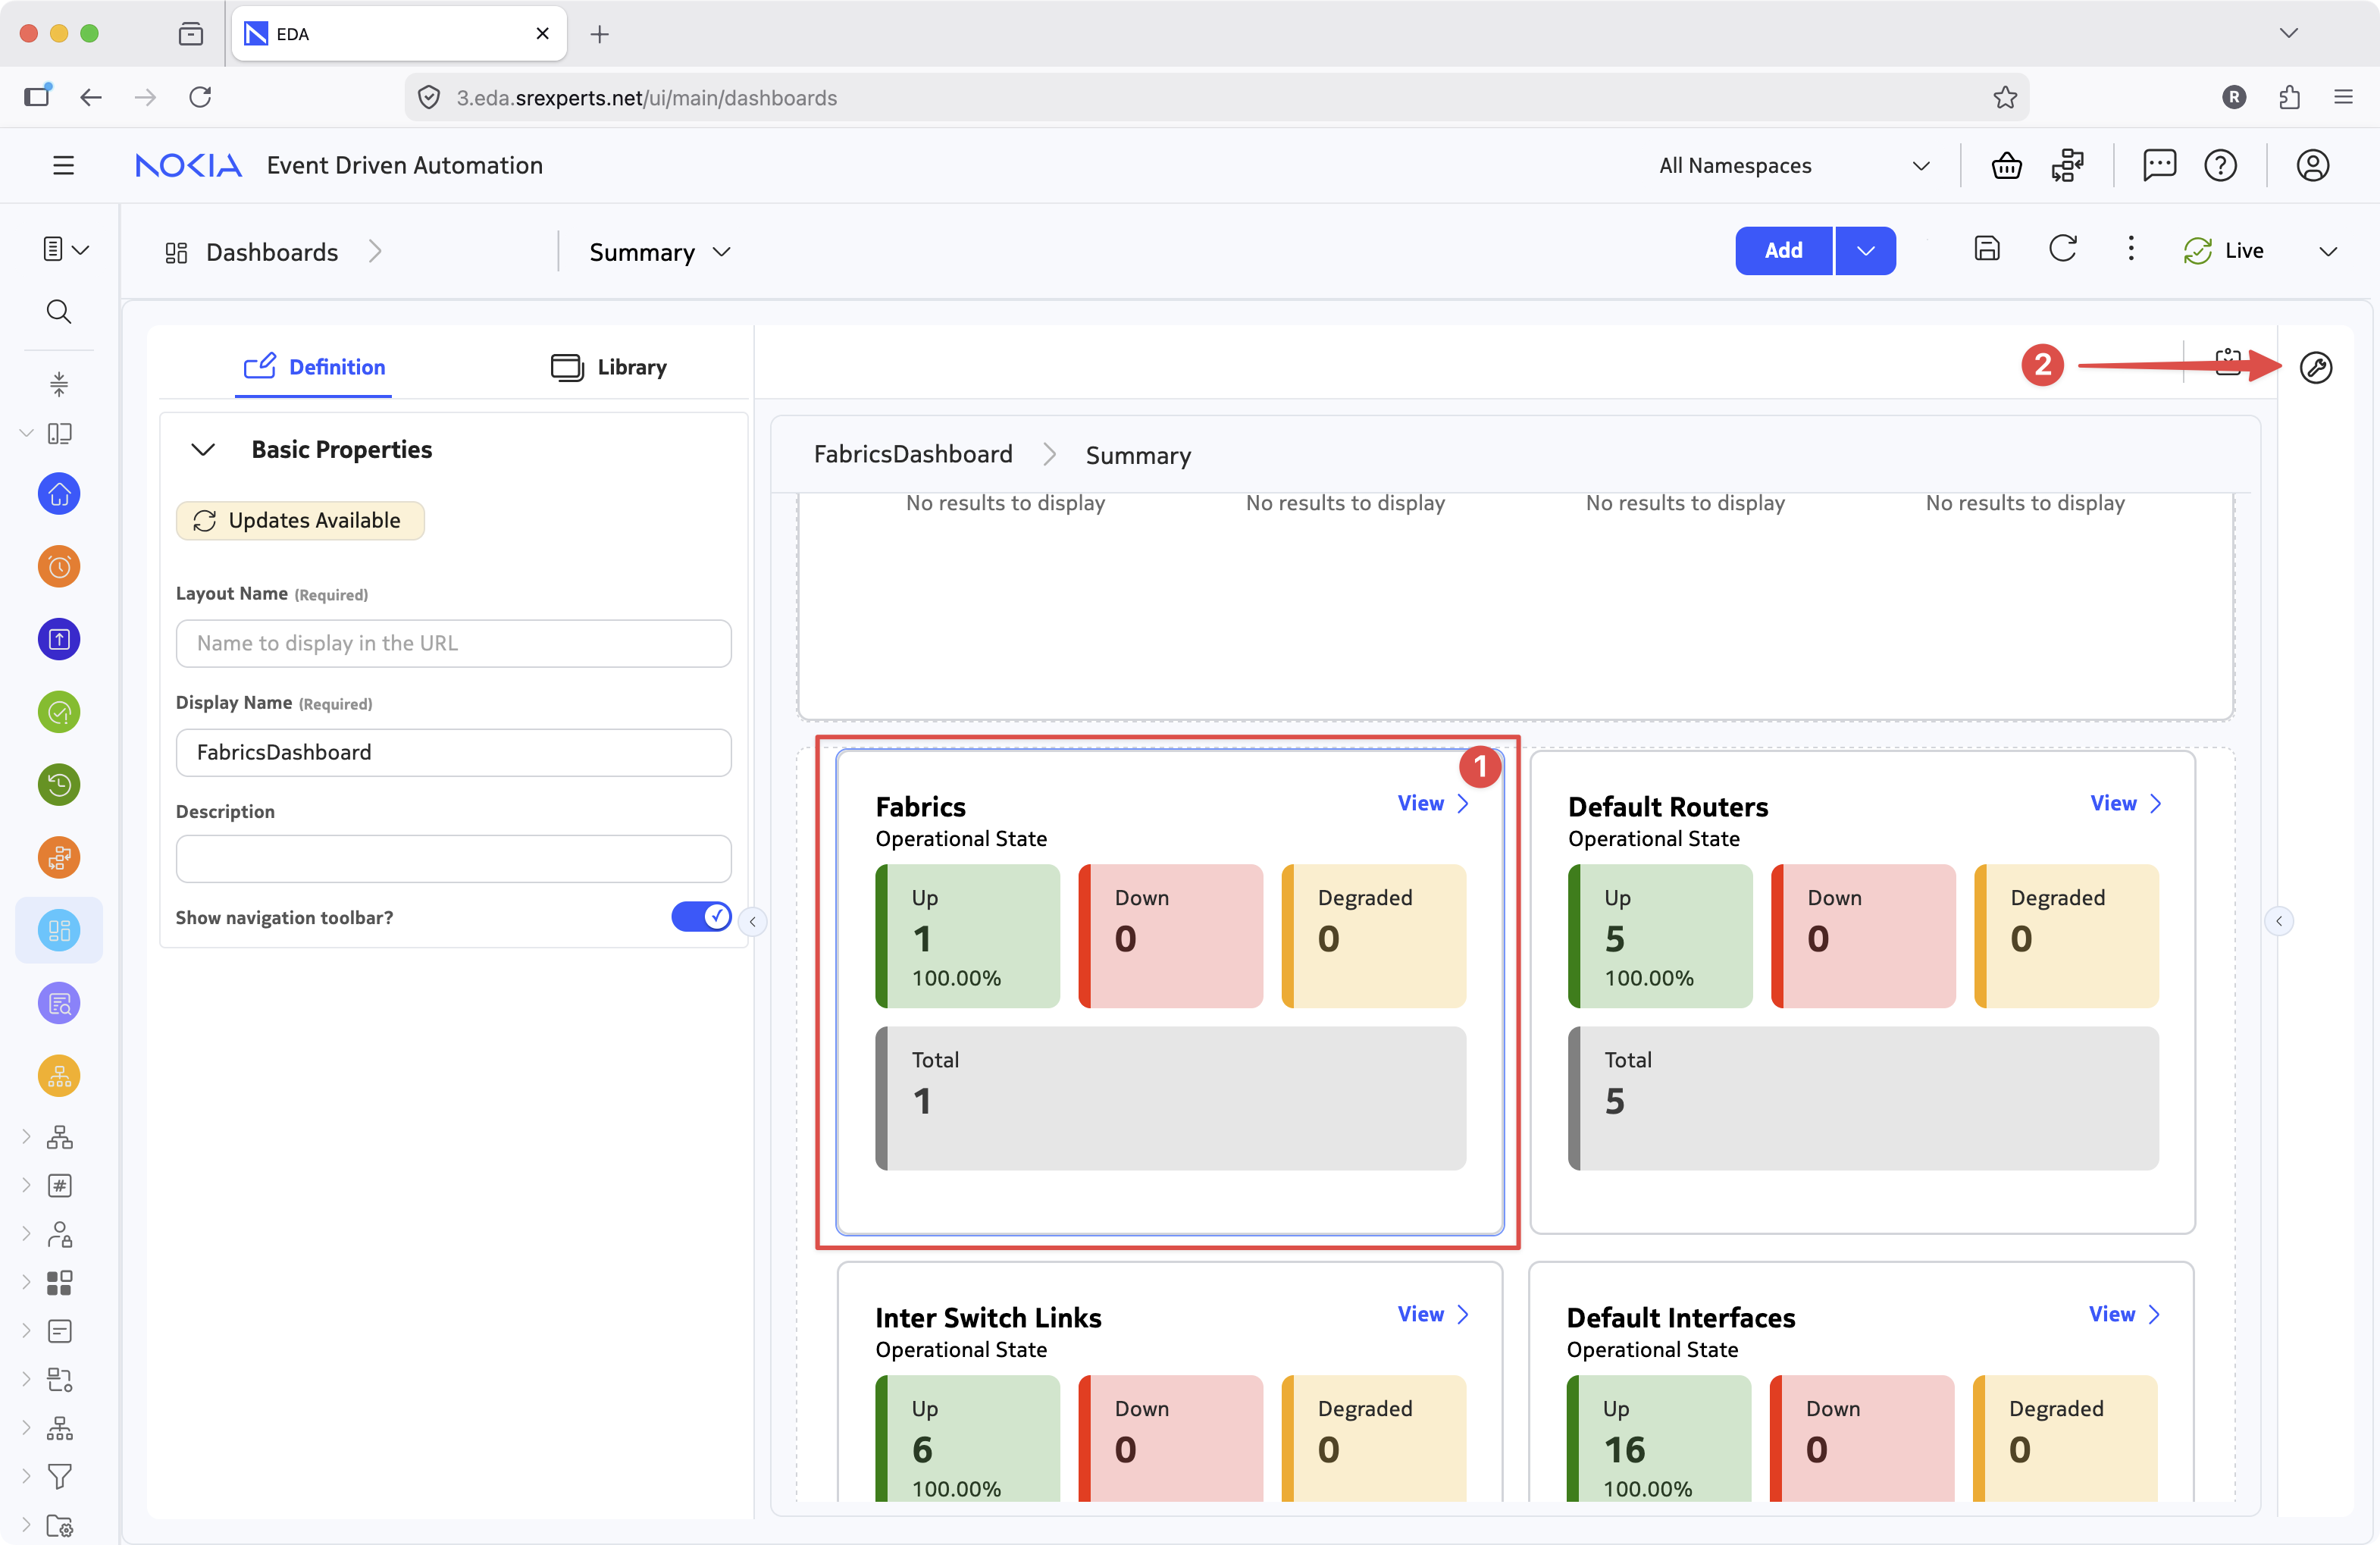Expand the user lock sidebar group
This screenshot has height=1545, width=2380.
click(27, 1234)
